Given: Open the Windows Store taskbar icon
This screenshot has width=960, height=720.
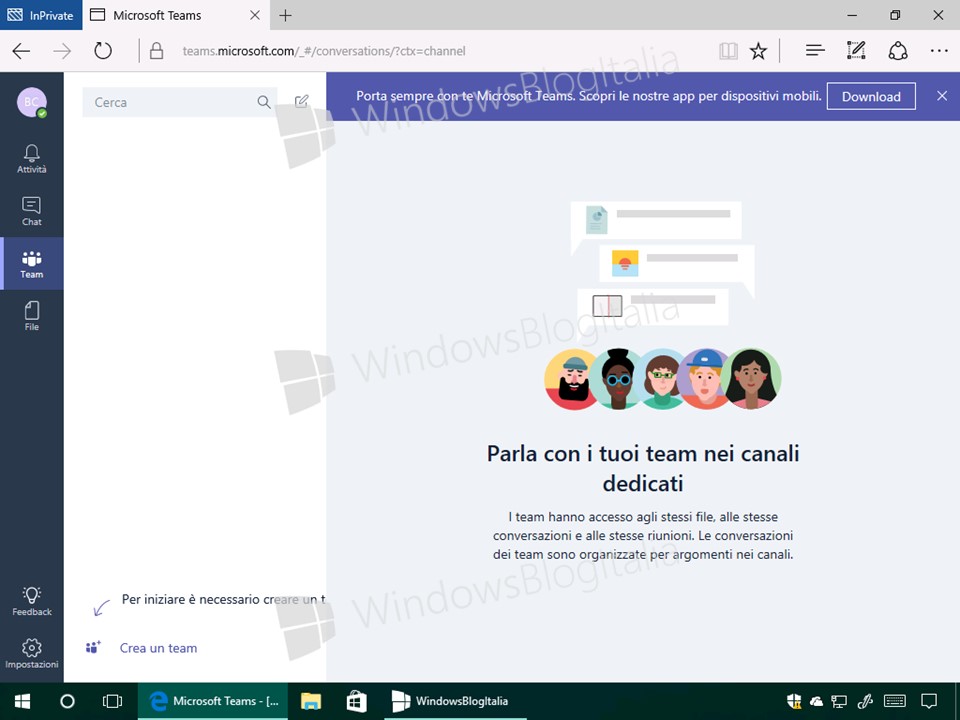Looking at the screenshot, I should click(x=356, y=701).
